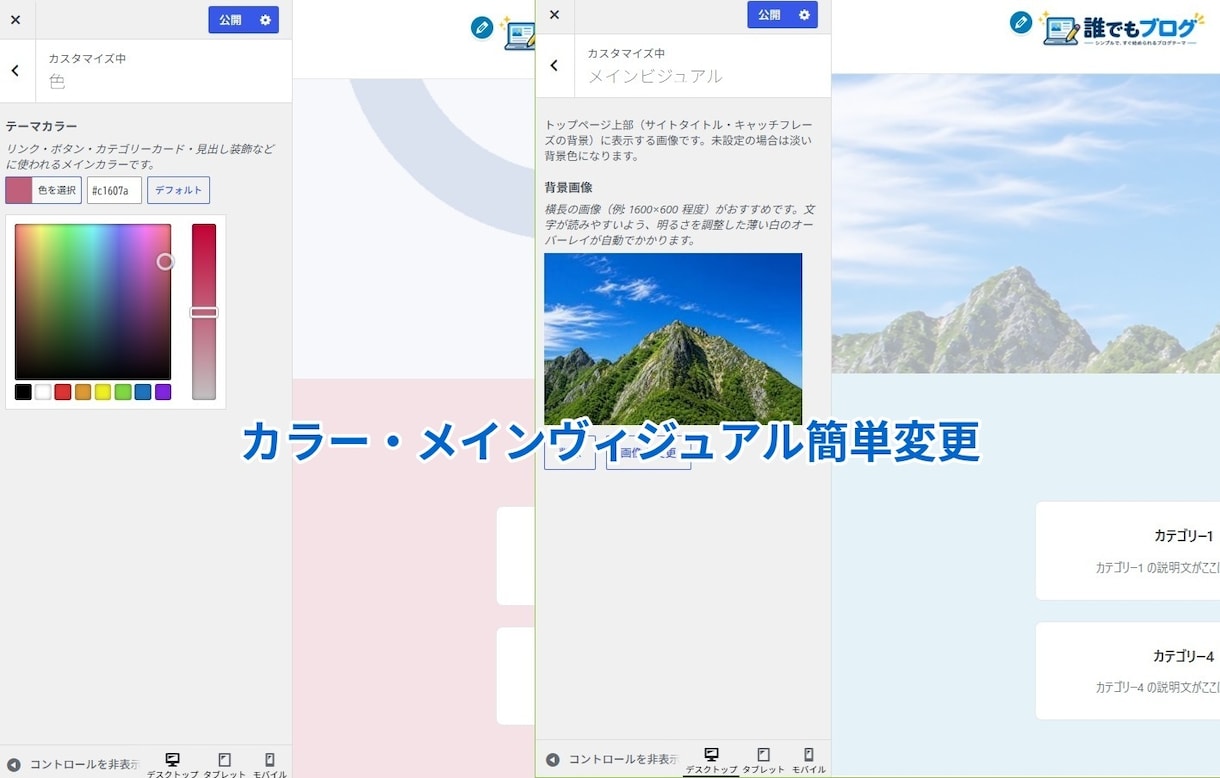
Task: Click the 画像を変更 button
Action: click(x=648, y=453)
